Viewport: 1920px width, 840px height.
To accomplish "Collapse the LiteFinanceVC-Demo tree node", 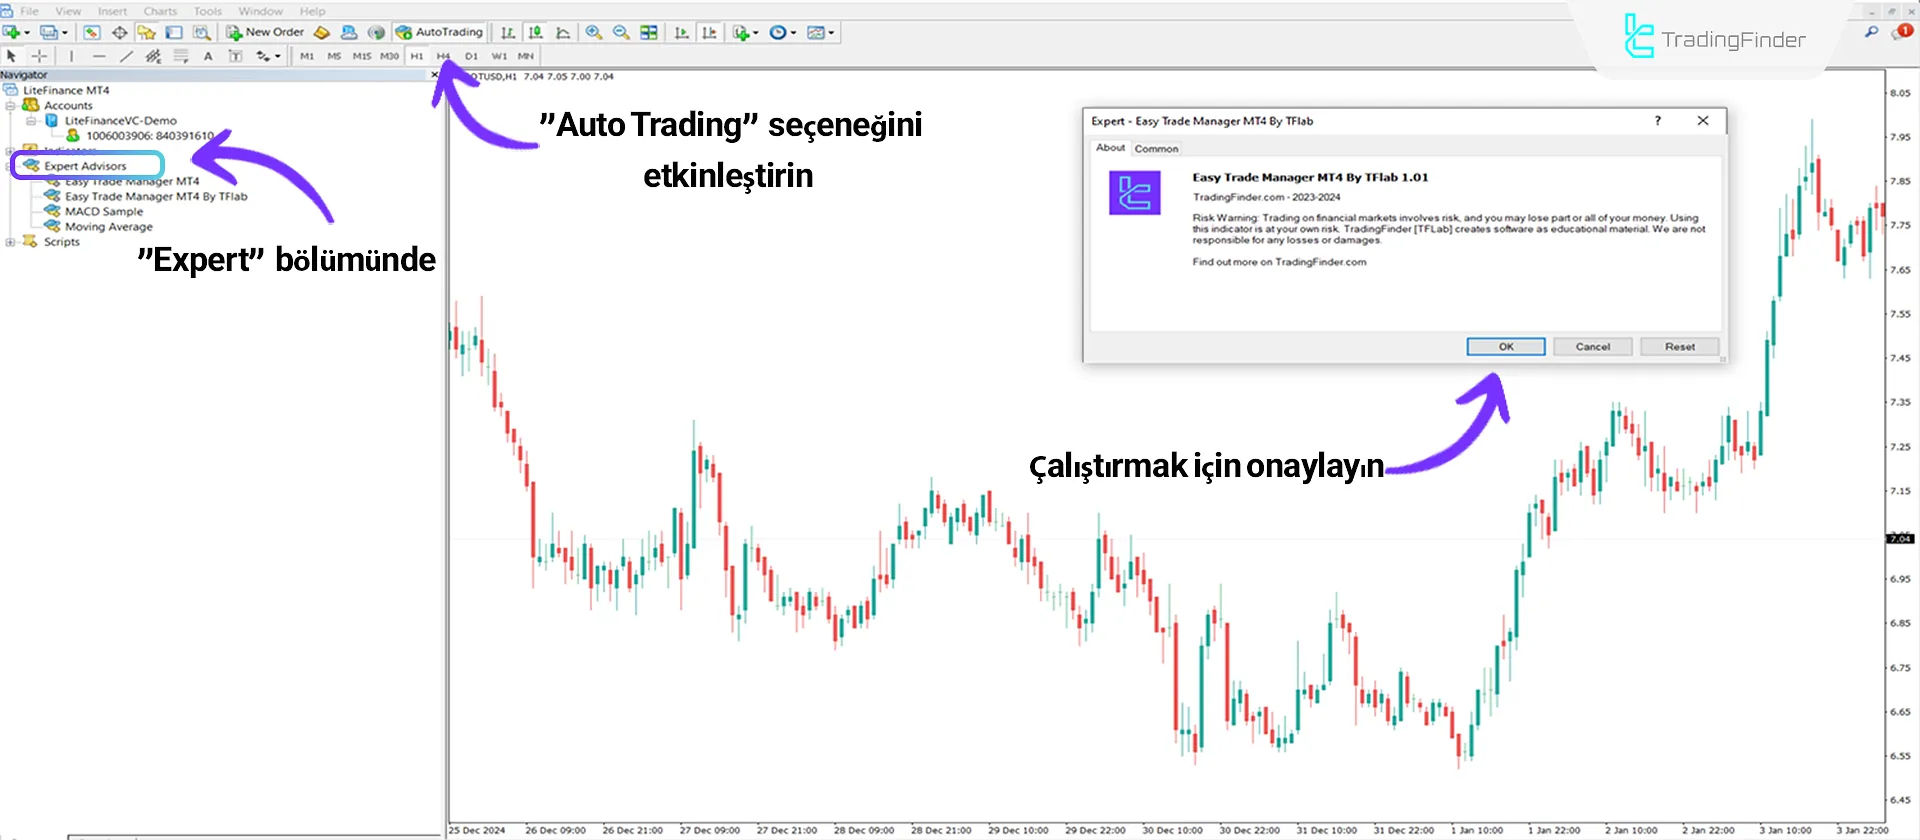I will point(31,120).
